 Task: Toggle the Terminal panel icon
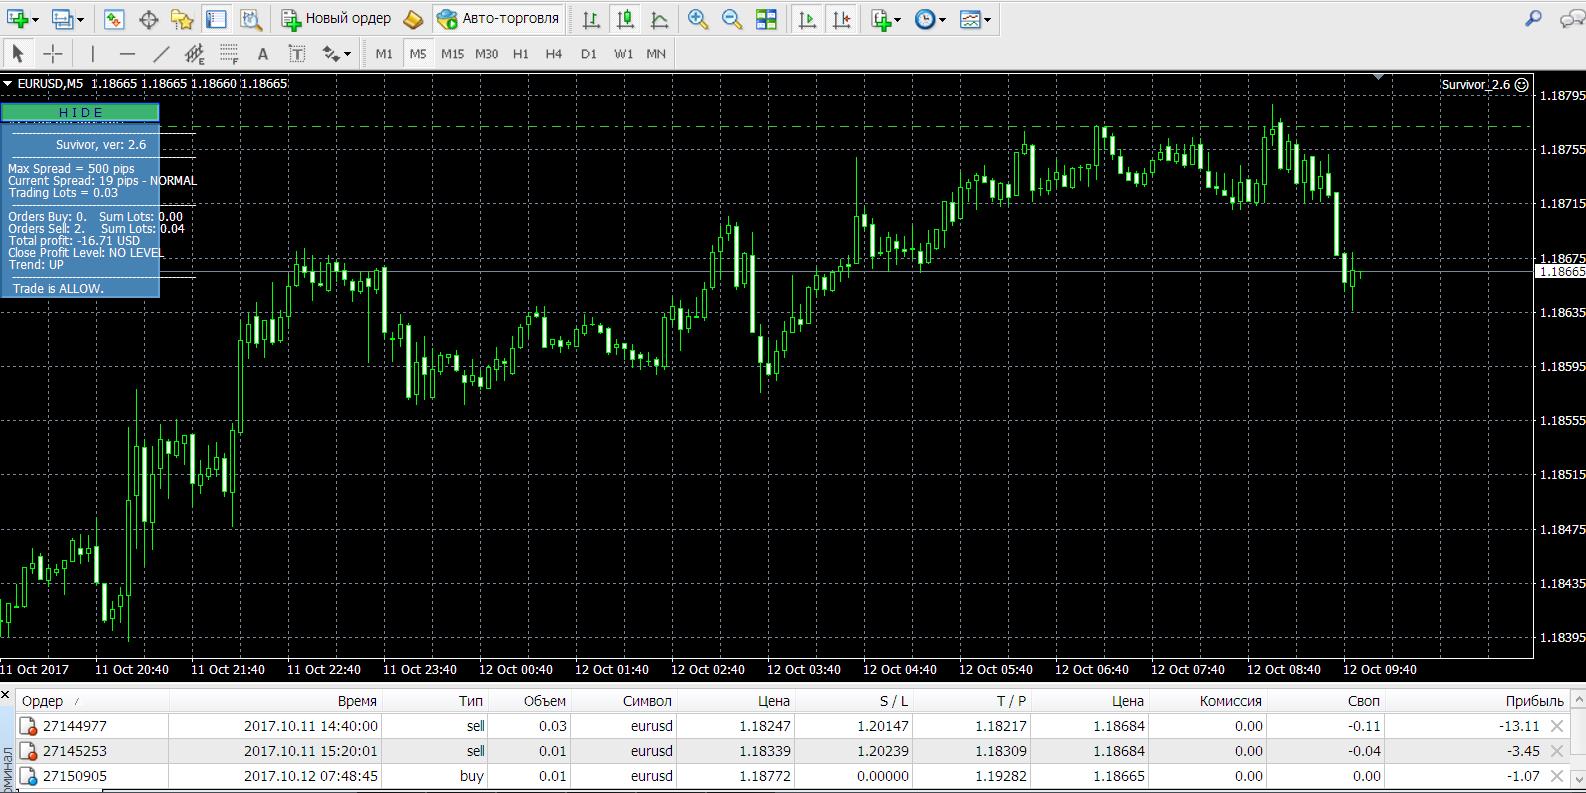point(215,18)
